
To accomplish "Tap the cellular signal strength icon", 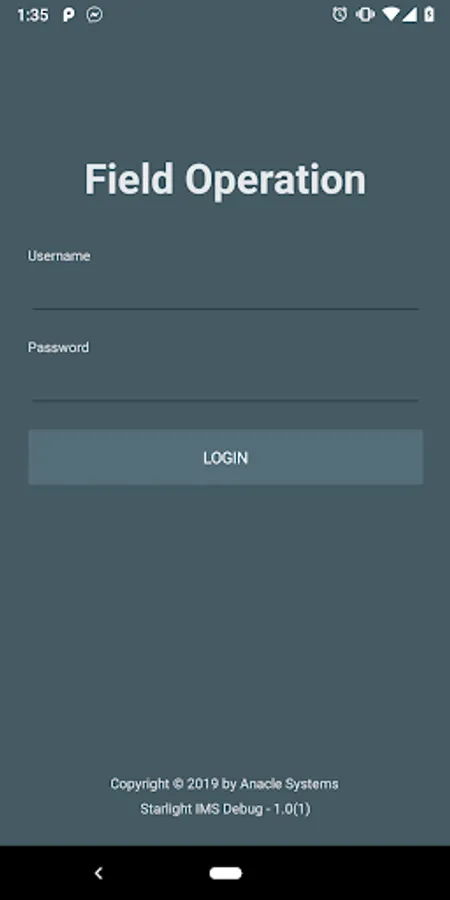I will click(x=410, y=15).
